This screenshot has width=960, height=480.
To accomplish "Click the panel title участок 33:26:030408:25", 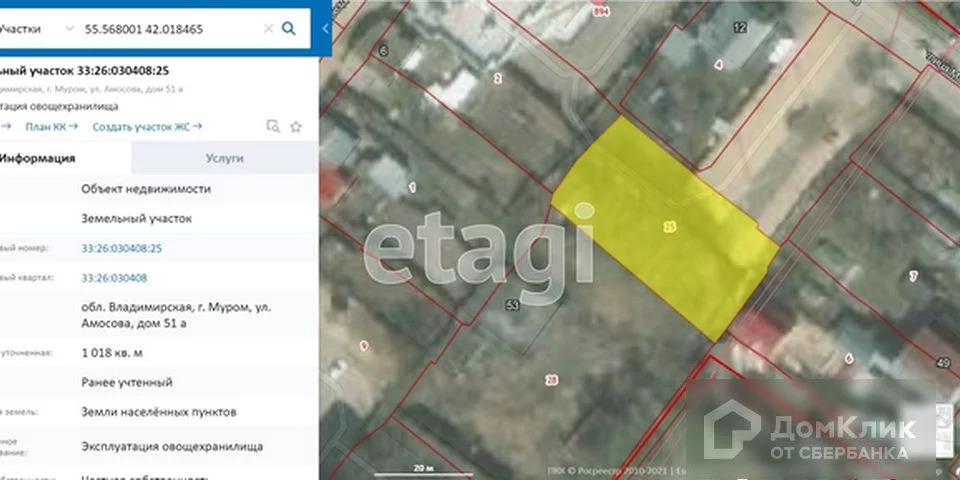I will point(84,70).
